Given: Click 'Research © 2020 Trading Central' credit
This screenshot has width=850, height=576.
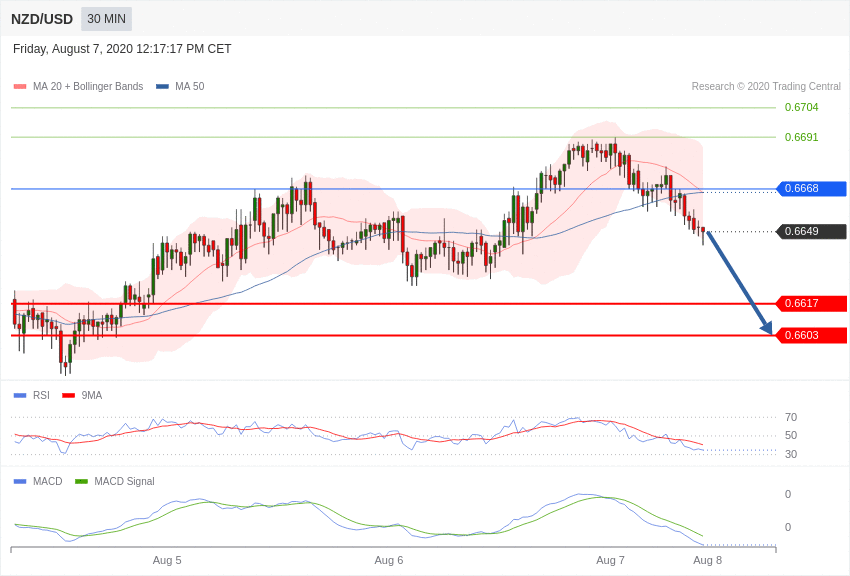Looking at the screenshot, I should coord(766,87).
